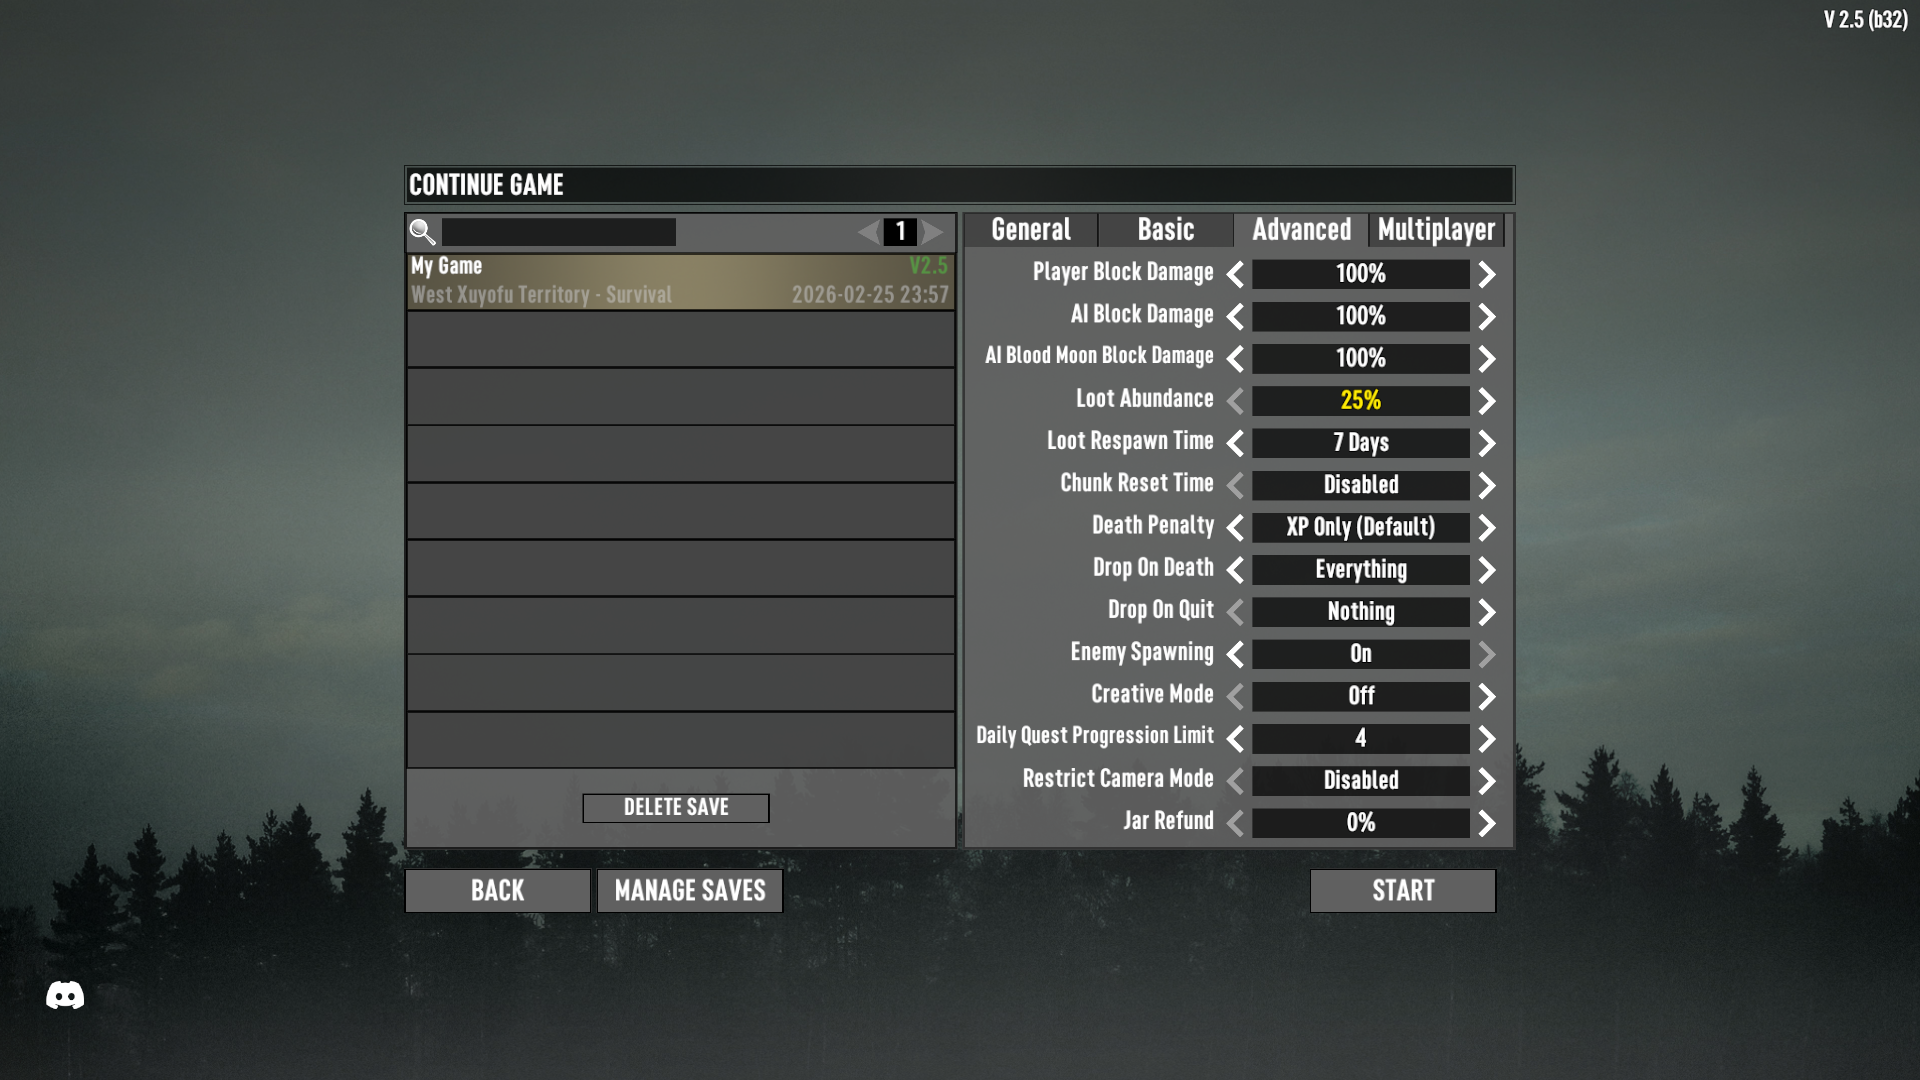Go to previous saves page arrow
Viewport: 1920px width, 1080px height.
point(868,232)
